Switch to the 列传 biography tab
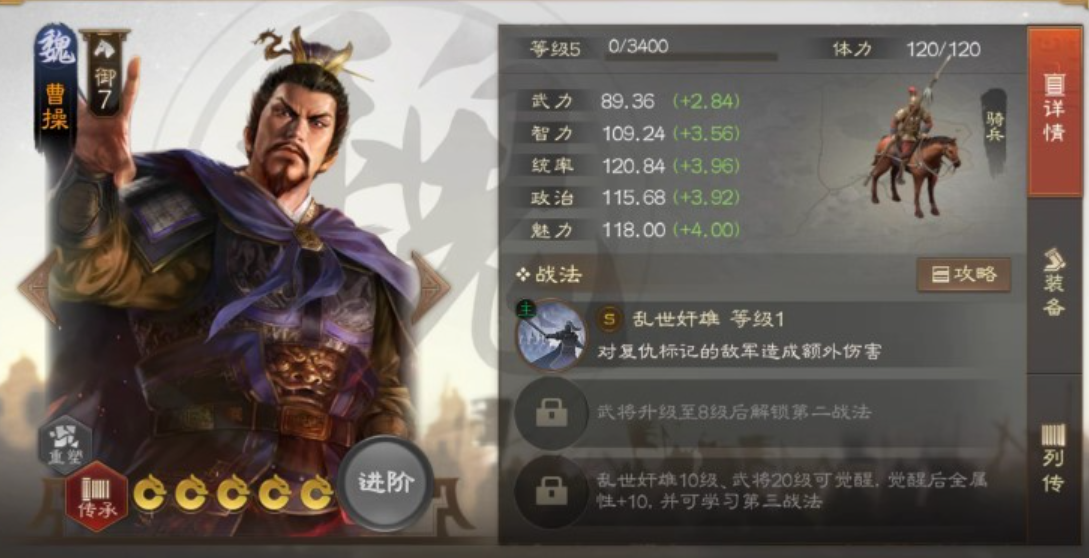 [1054, 459]
